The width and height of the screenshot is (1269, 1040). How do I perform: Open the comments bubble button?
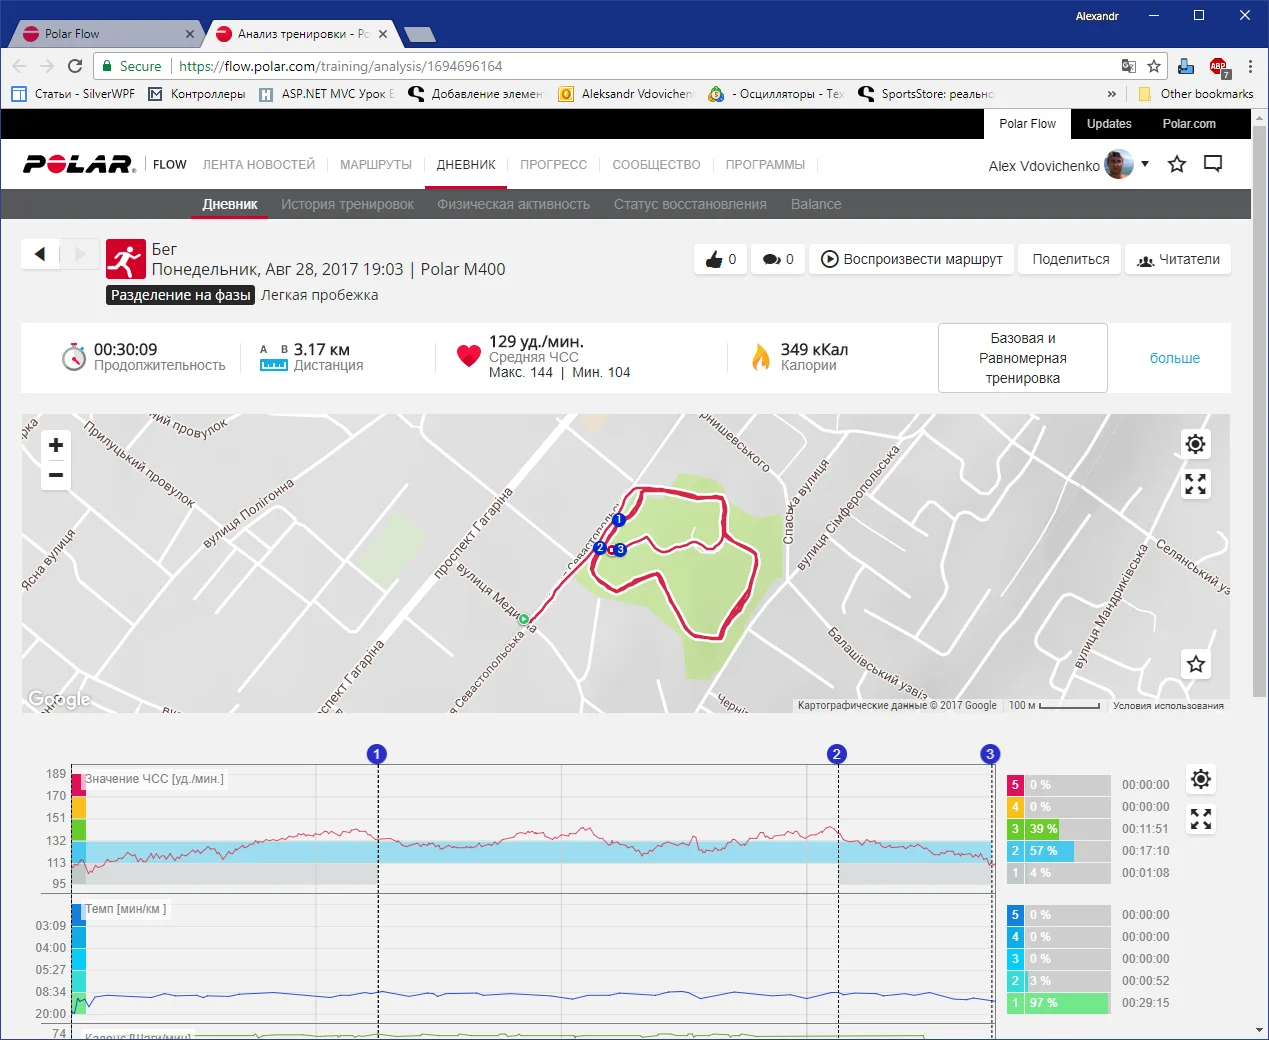tap(777, 259)
